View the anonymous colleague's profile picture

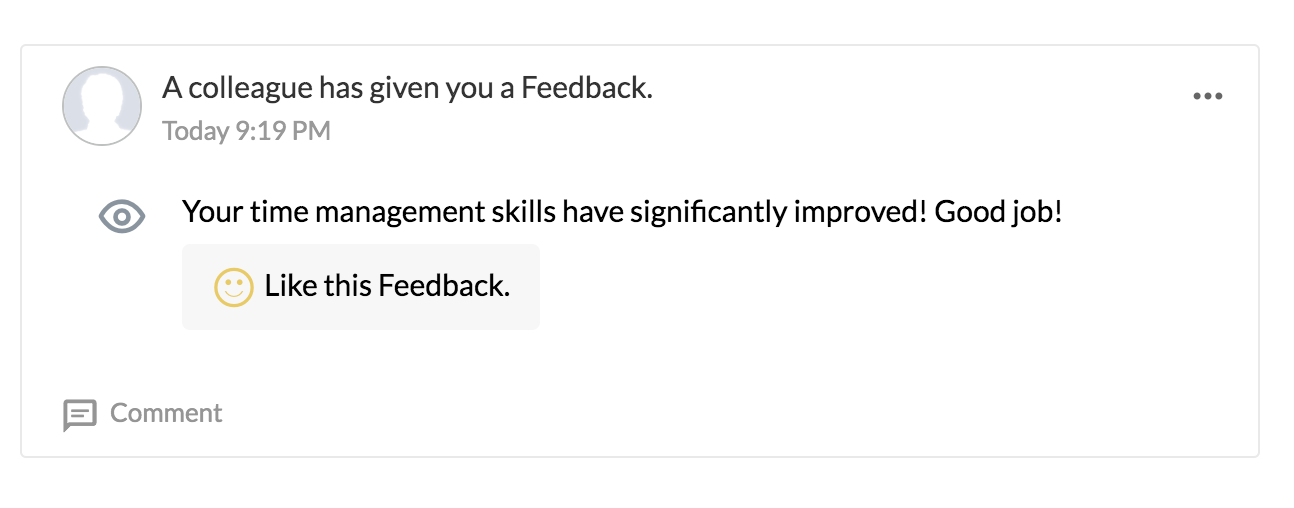pos(102,106)
